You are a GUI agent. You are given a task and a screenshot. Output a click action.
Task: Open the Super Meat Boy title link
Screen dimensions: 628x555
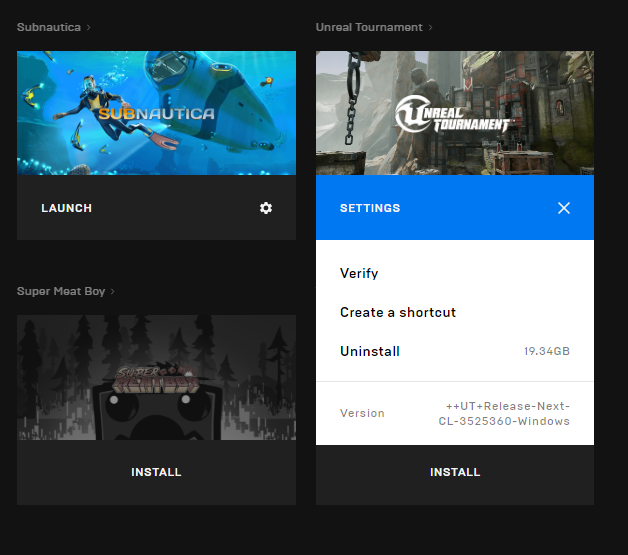click(61, 291)
